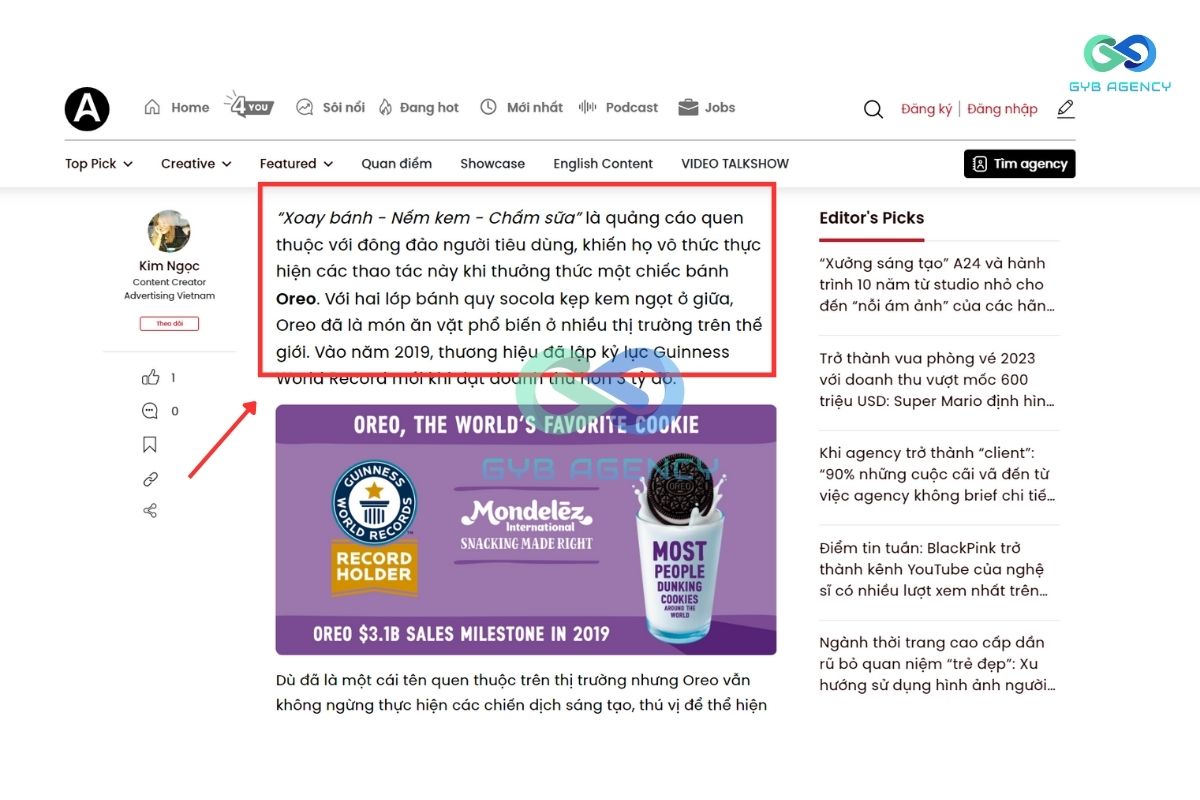Expand the Top Pick dropdown
This screenshot has width=1200, height=800.
click(99, 164)
